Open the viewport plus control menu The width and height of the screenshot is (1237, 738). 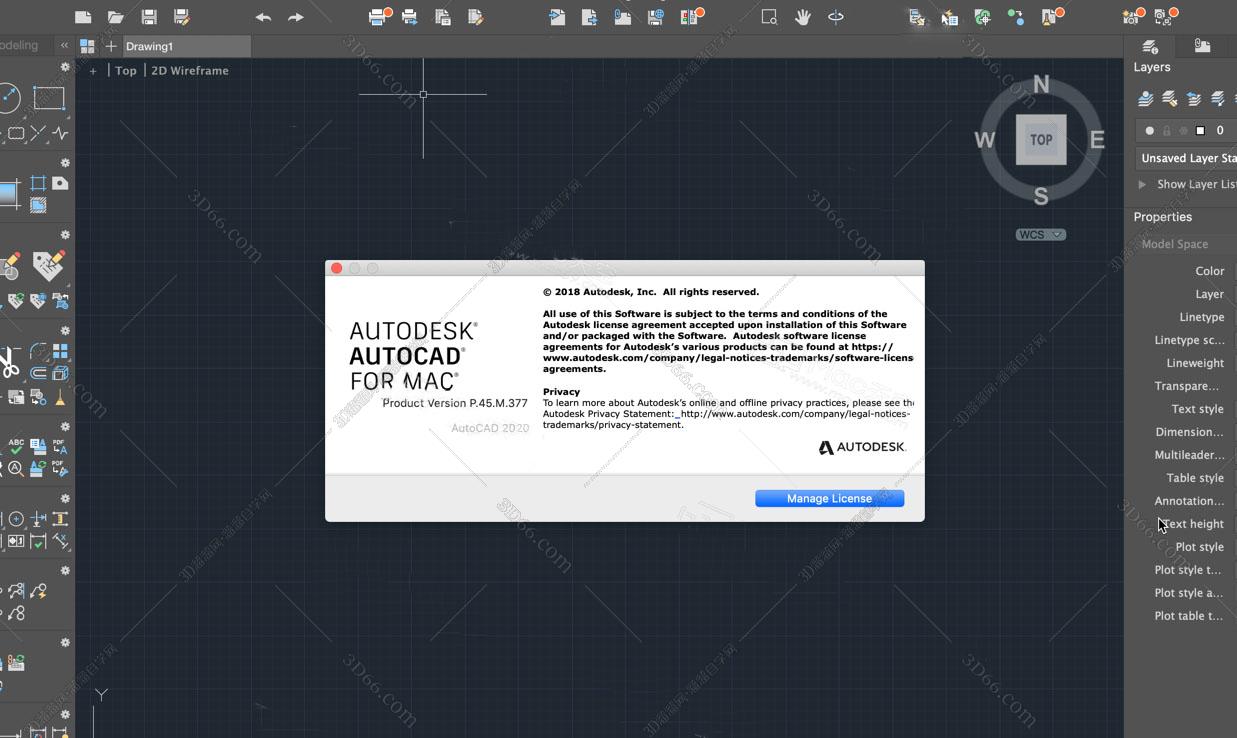(93, 71)
